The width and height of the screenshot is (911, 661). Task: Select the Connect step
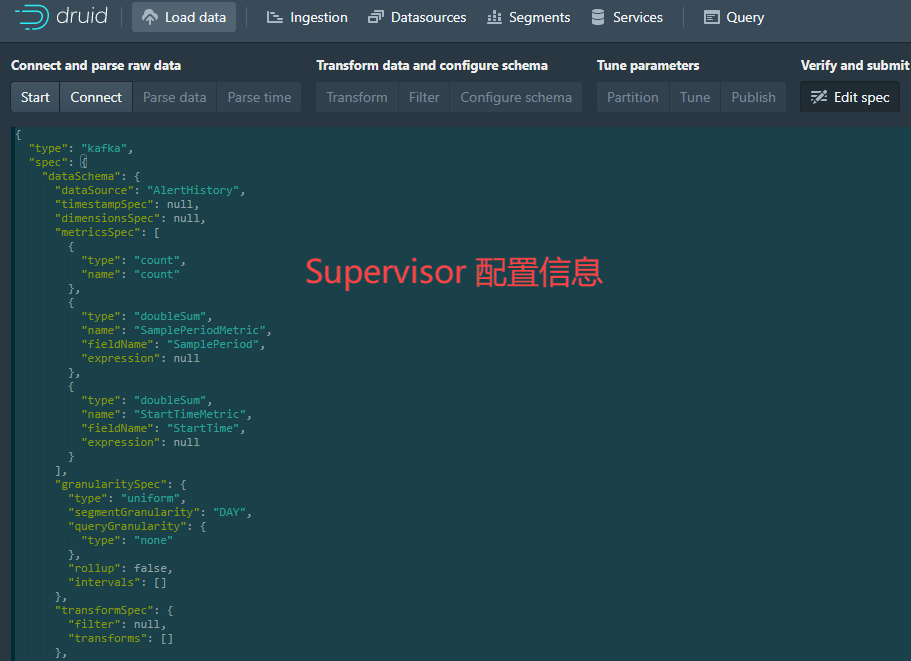96,97
